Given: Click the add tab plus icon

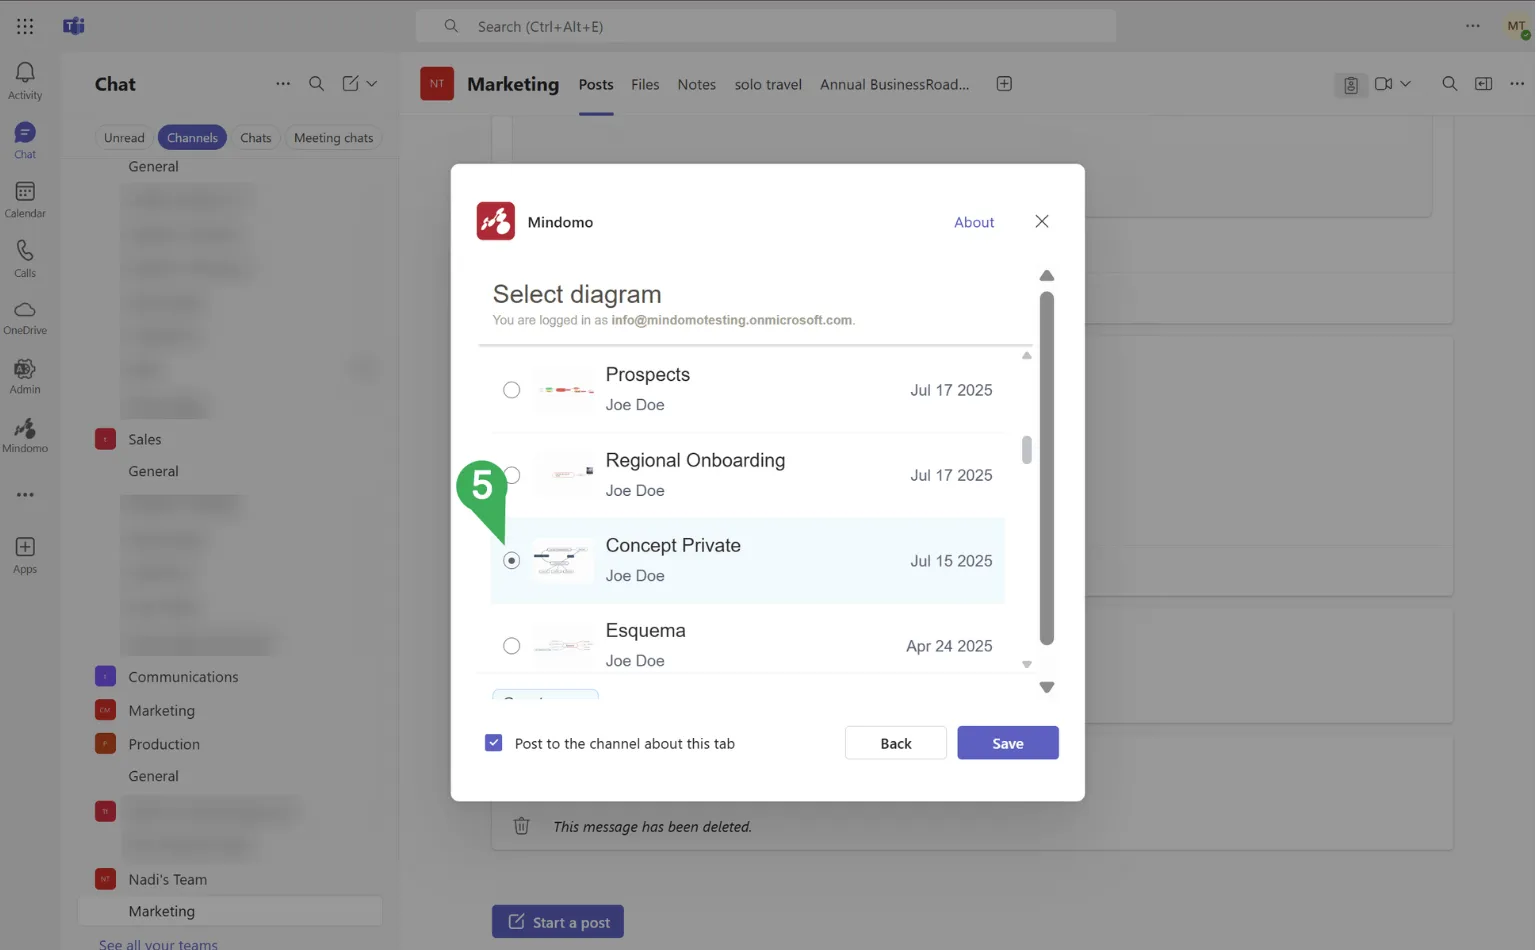Looking at the screenshot, I should (x=1004, y=84).
